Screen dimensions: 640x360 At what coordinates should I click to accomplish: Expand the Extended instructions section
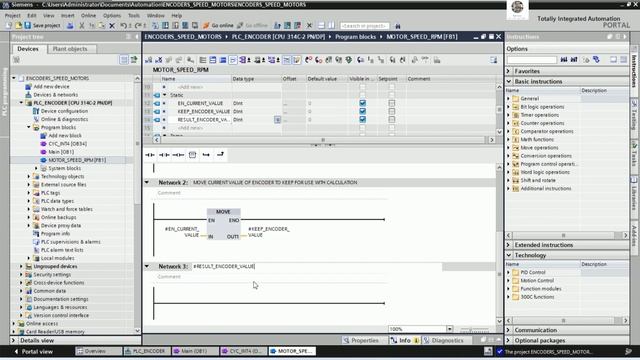pyautogui.click(x=509, y=245)
